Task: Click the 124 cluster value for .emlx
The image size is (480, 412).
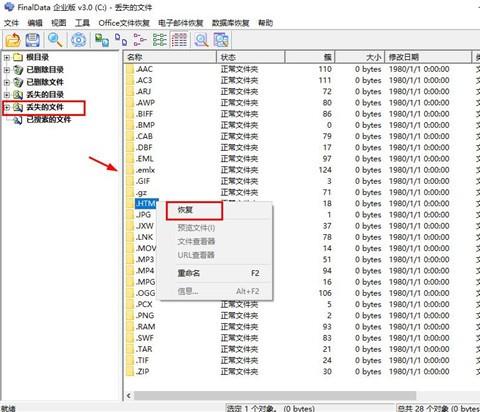Action: 325,170
